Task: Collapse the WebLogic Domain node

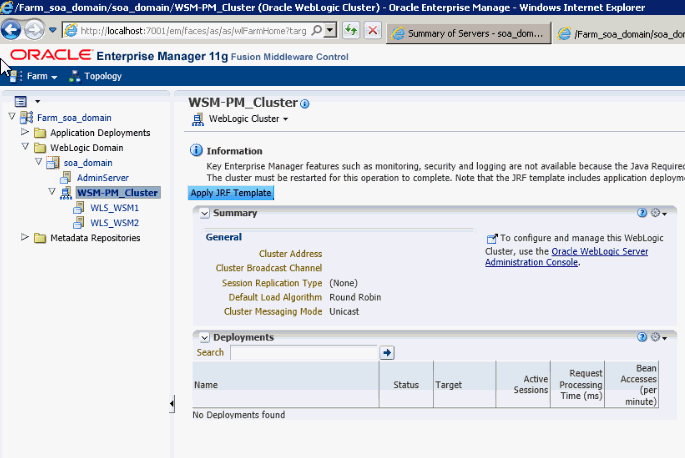Action: click(25, 146)
